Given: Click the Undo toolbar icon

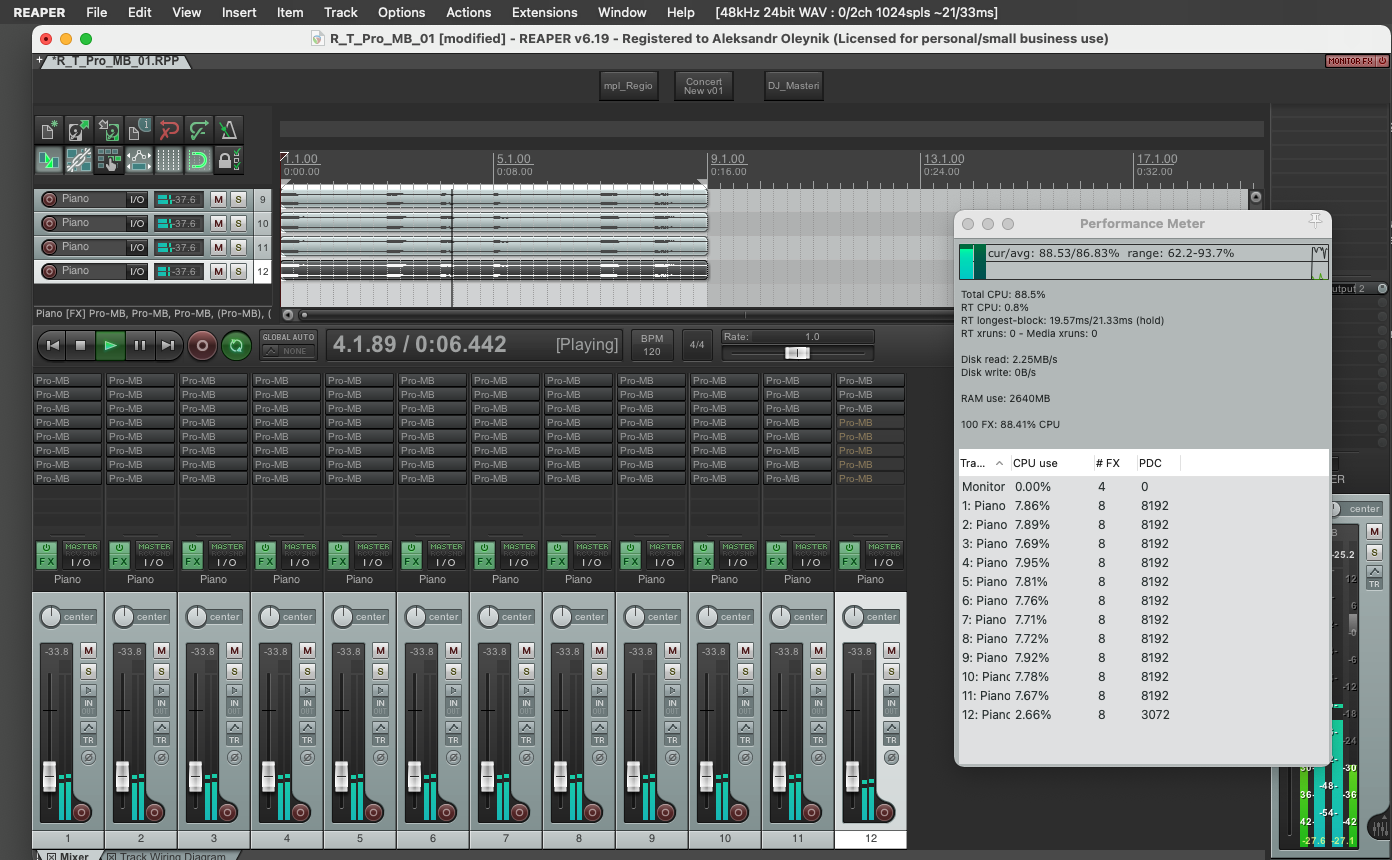Looking at the screenshot, I should point(169,130).
